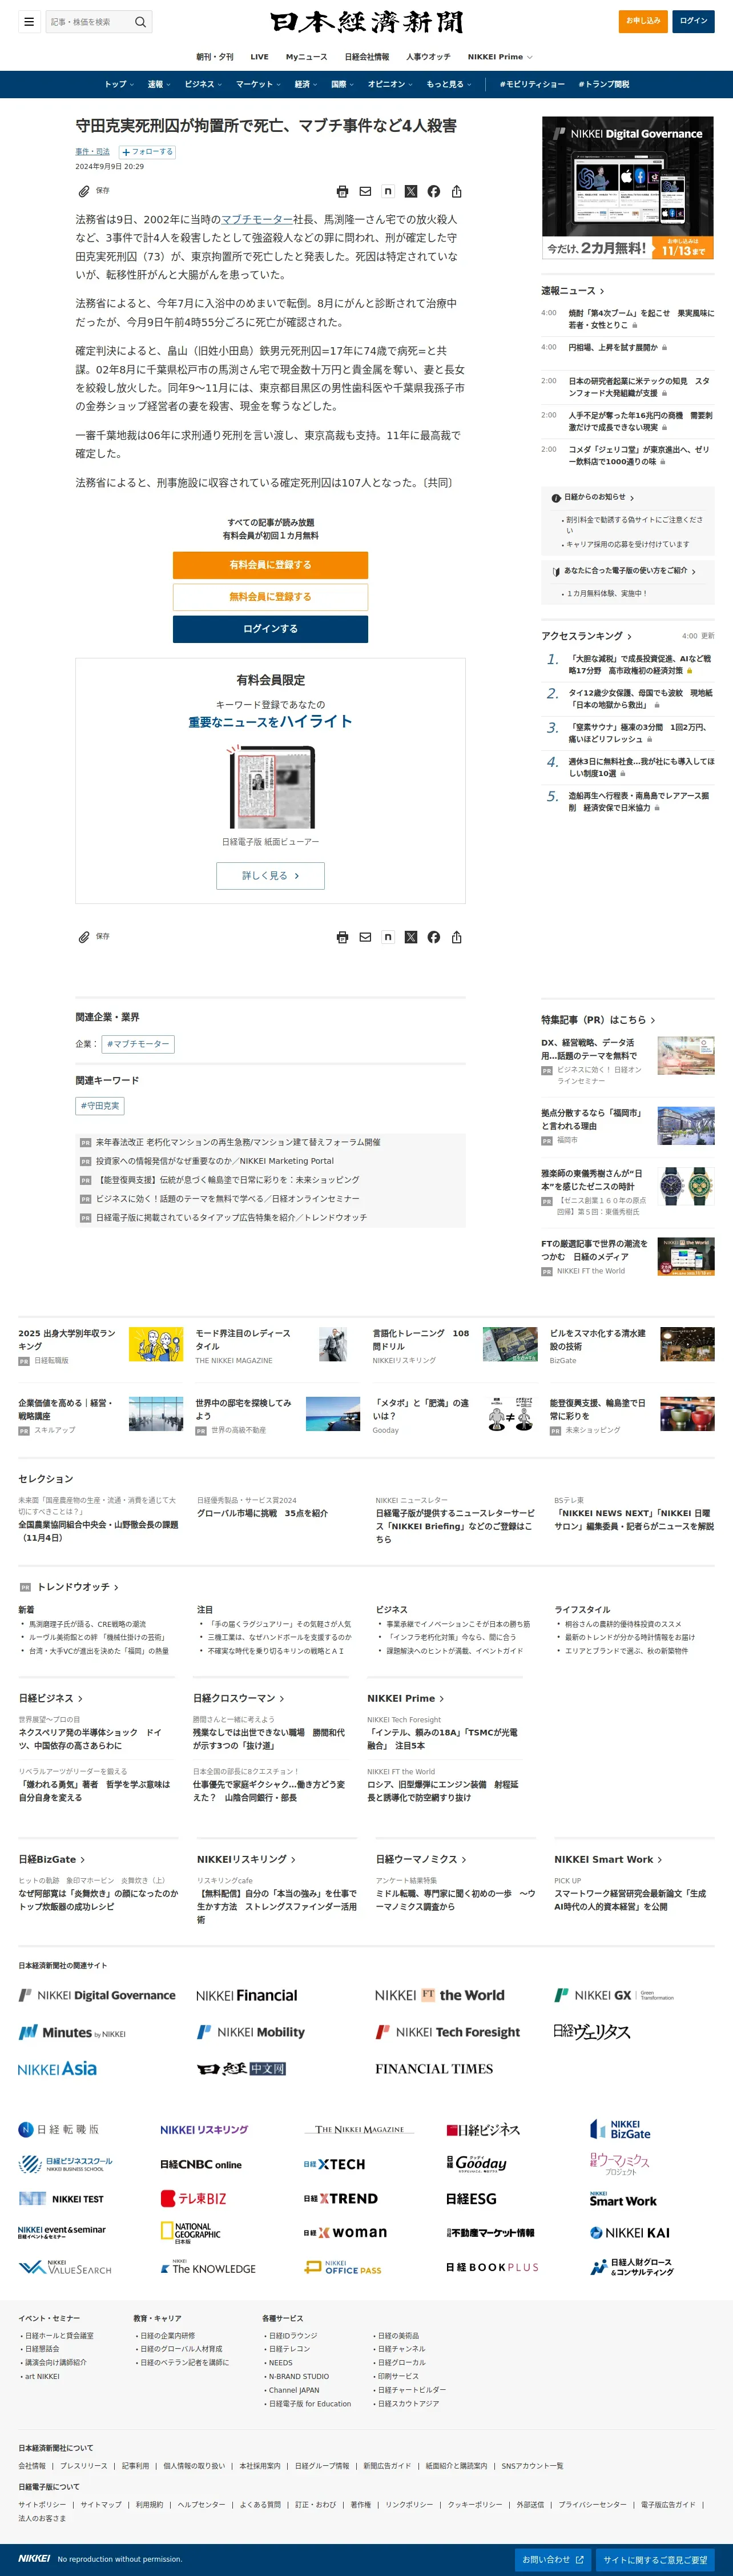Viewport: 733px width, 2576px height.
Task: Open ranking item 3 「窒素サウナ」 article
Action: pyautogui.click(x=640, y=733)
